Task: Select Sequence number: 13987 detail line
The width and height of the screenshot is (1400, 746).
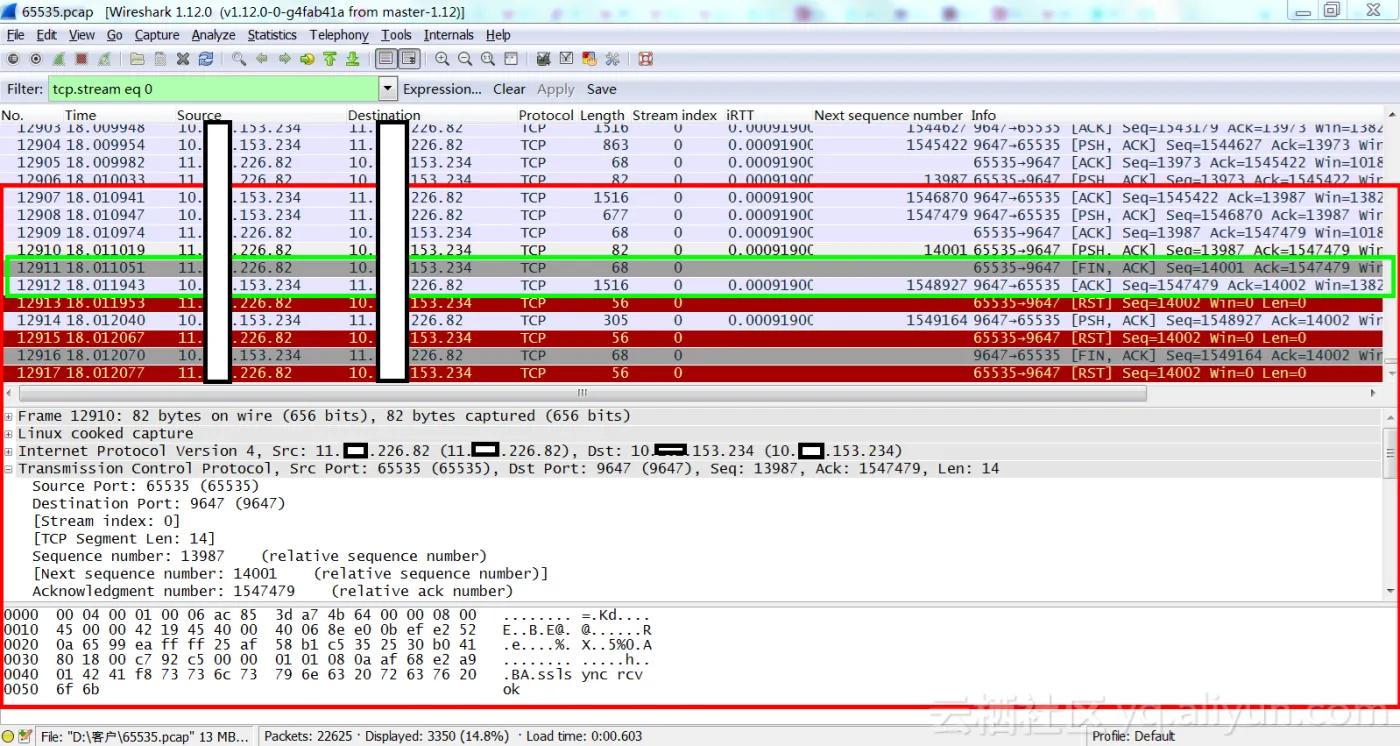Action: tap(259, 556)
